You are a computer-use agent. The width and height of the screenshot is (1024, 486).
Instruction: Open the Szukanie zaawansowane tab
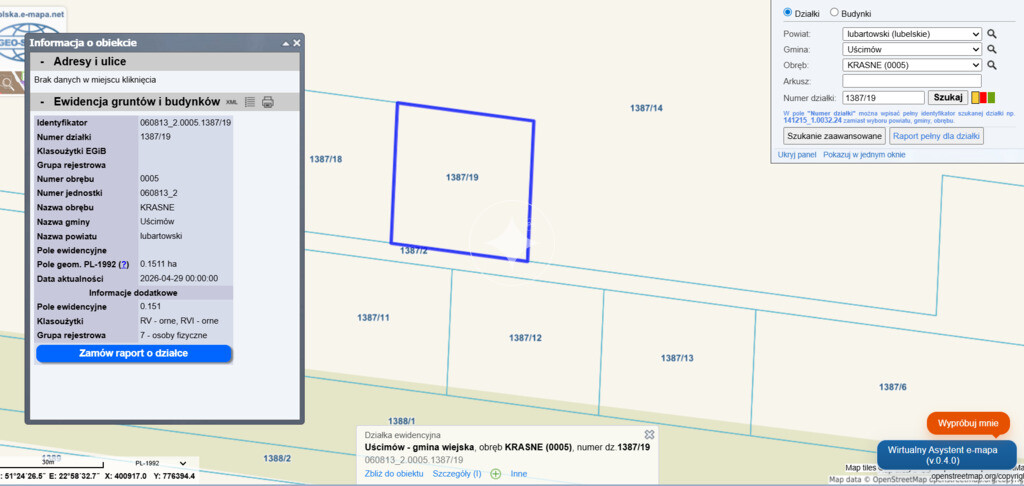[834, 136]
